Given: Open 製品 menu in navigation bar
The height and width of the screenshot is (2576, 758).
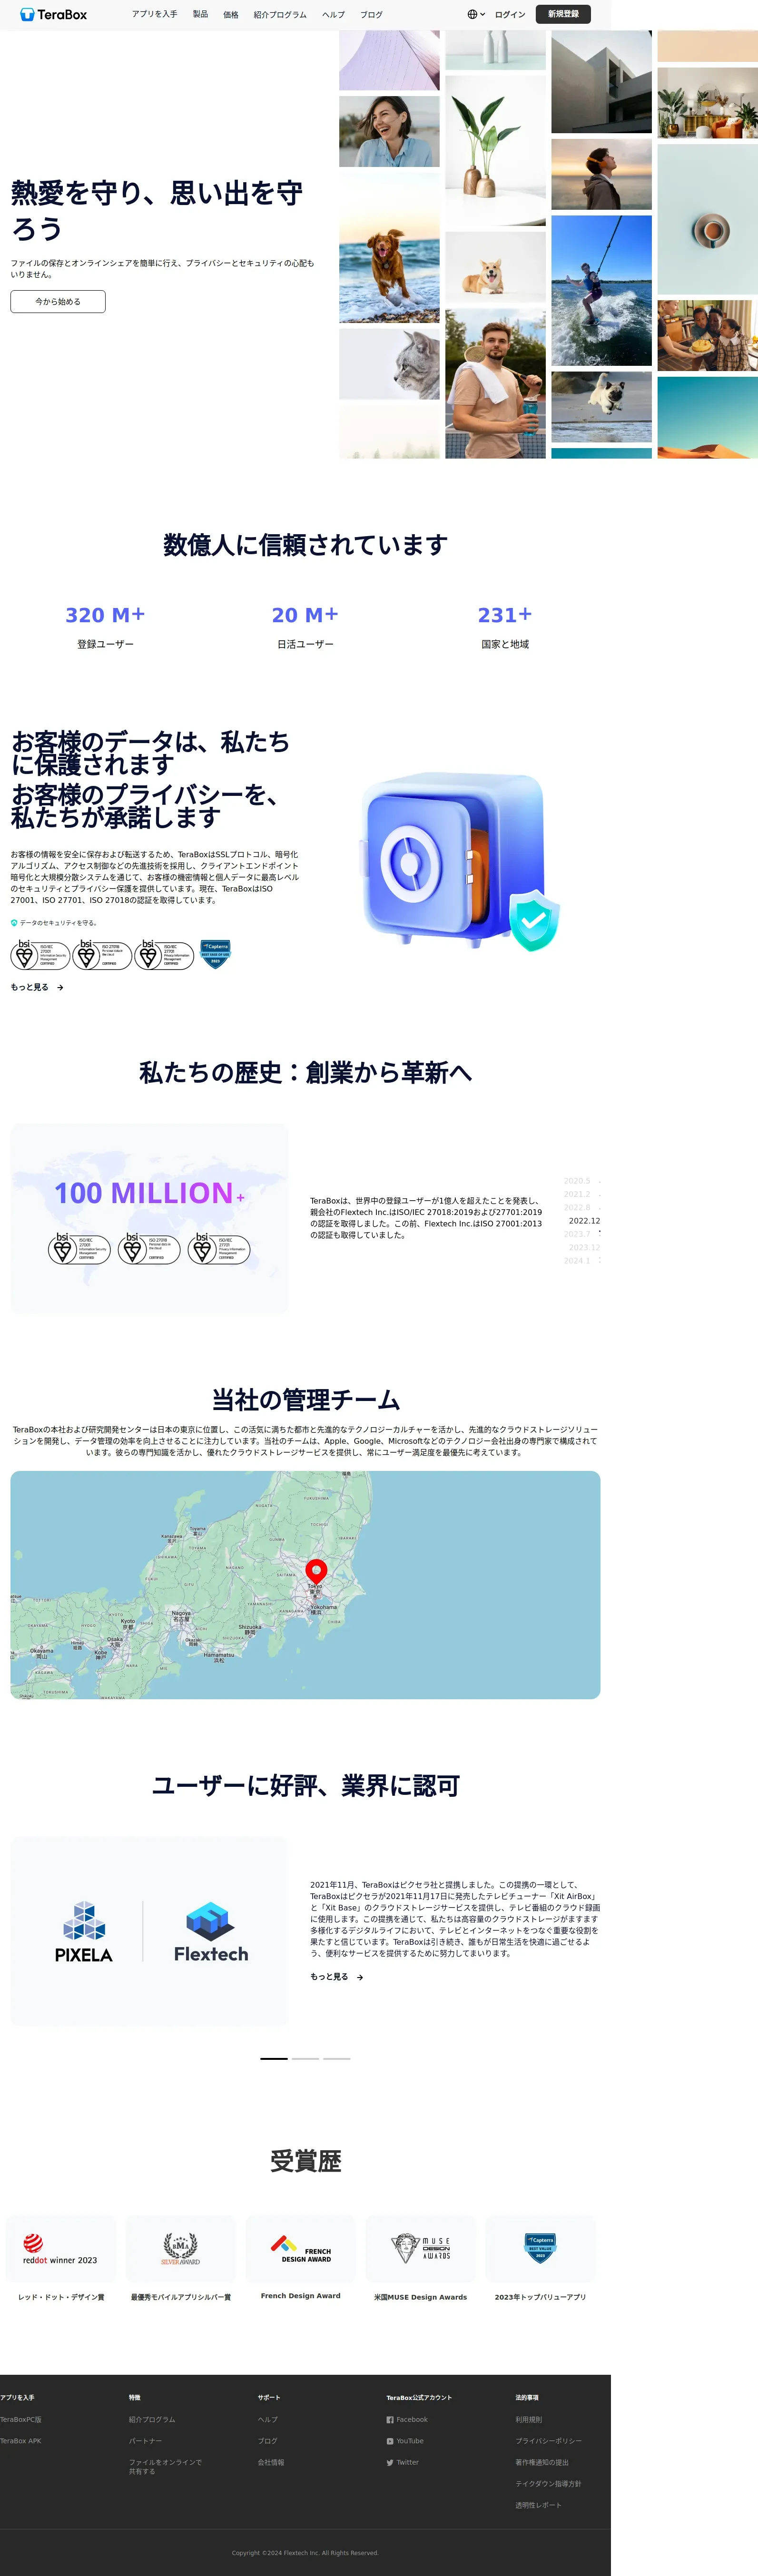Looking at the screenshot, I should tap(200, 14).
